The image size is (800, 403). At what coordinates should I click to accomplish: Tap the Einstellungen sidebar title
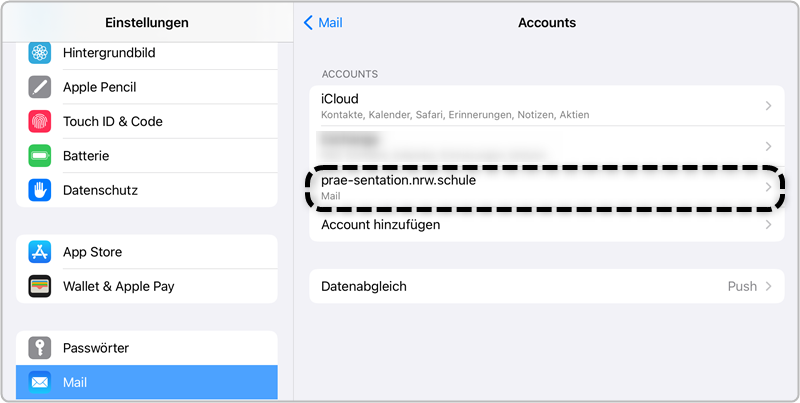[147, 22]
